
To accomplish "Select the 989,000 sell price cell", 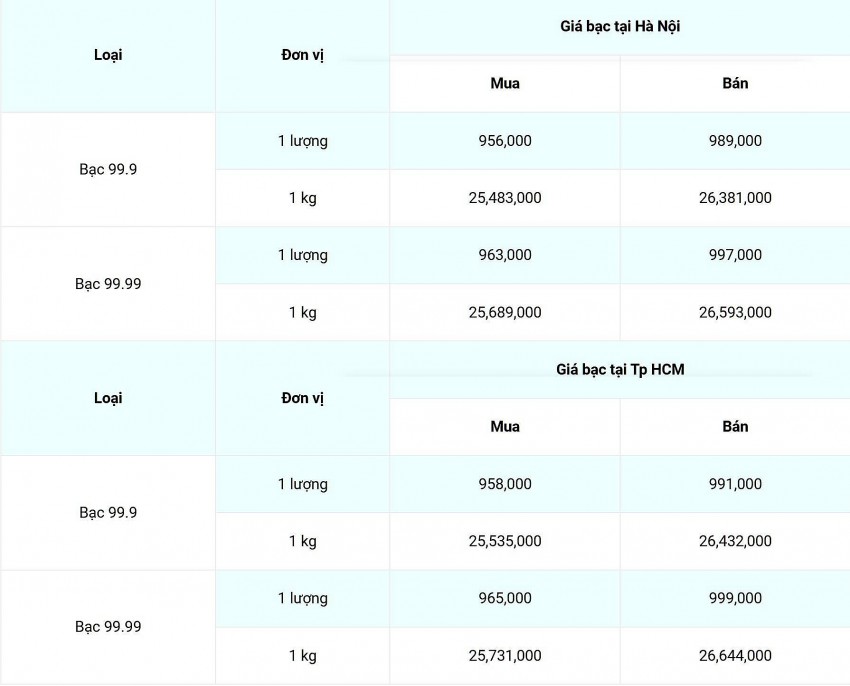I will (735, 141).
